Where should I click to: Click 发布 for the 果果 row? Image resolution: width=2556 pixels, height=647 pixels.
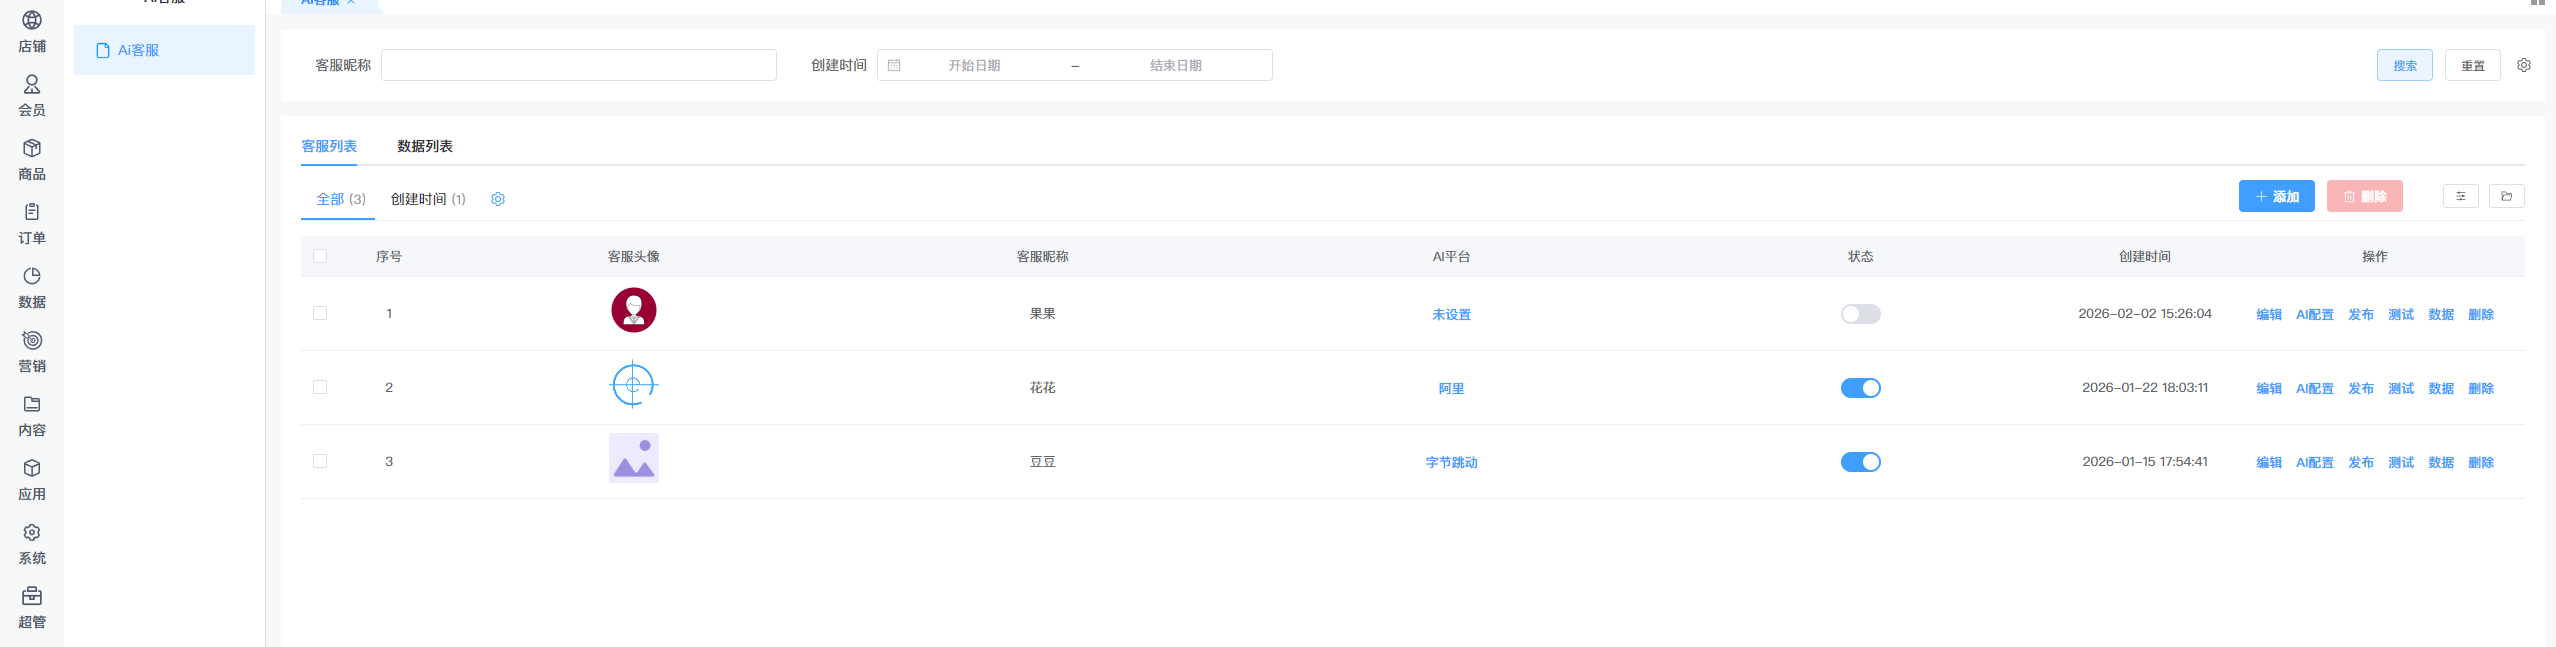[2361, 314]
